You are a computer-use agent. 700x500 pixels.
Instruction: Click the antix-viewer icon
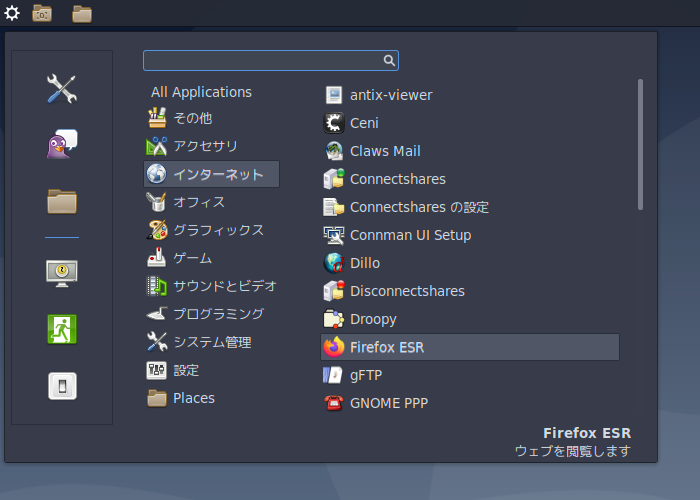333,95
